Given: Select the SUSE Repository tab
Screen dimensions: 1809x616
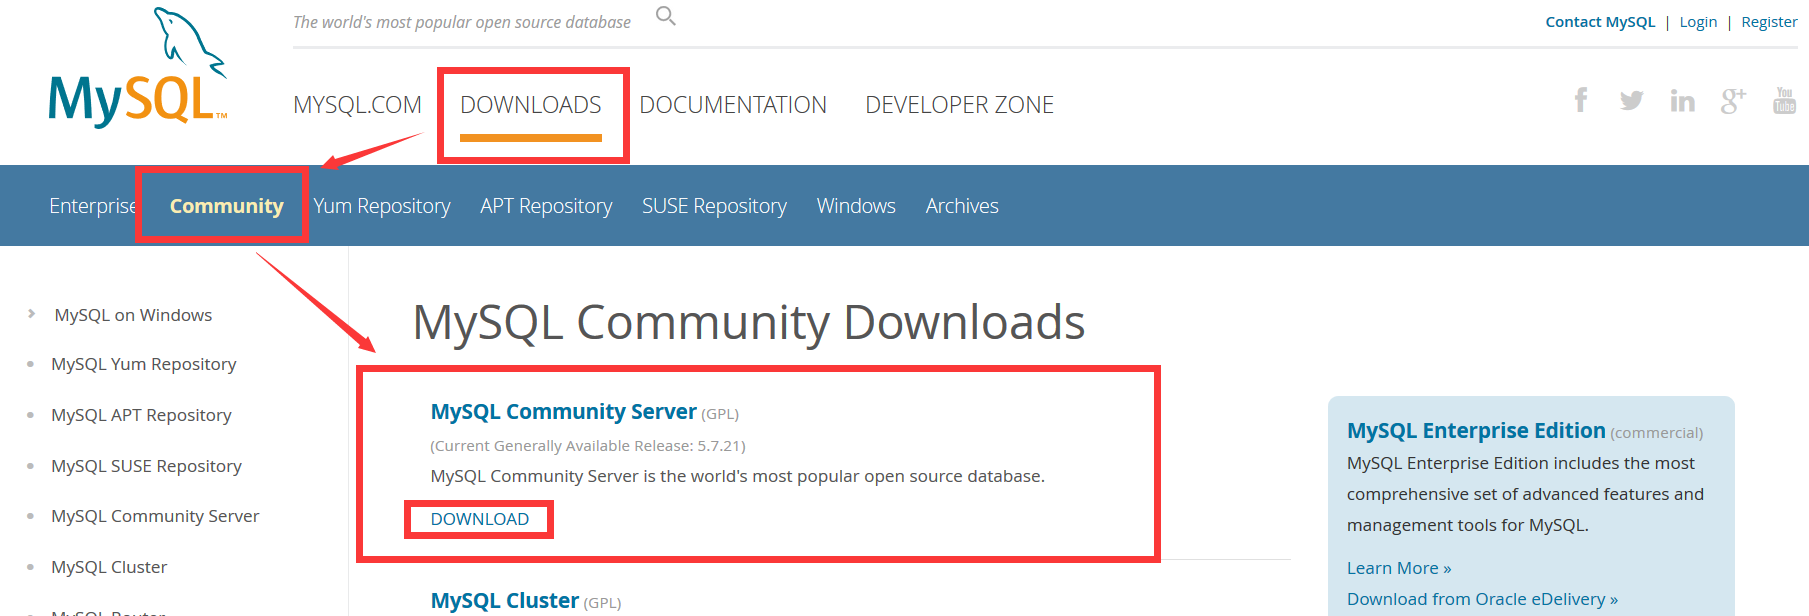Looking at the screenshot, I should (714, 206).
